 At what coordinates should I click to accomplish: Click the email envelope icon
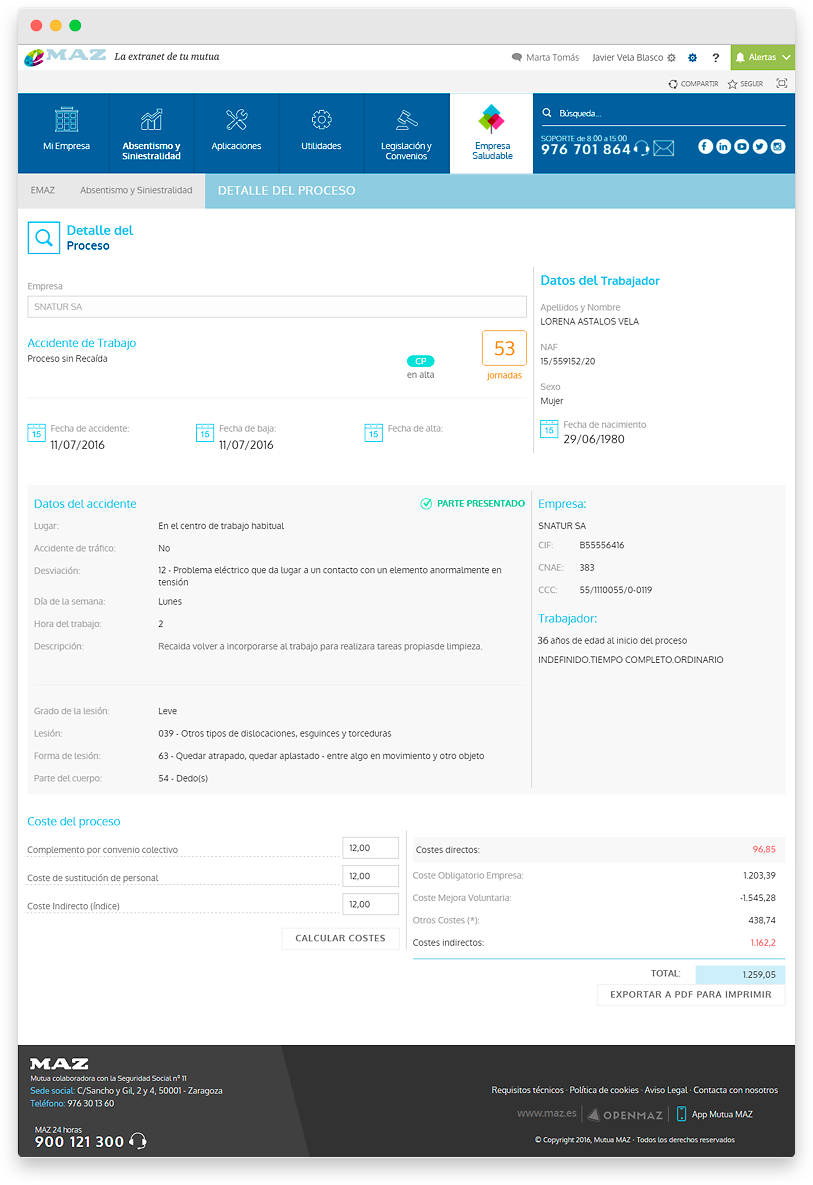tap(664, 148)
